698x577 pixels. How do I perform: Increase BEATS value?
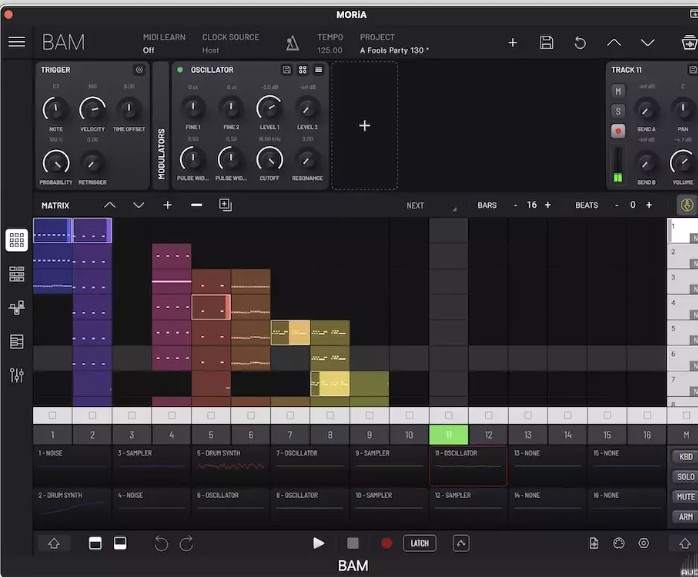pyautogui.click(x=649, y=205)
